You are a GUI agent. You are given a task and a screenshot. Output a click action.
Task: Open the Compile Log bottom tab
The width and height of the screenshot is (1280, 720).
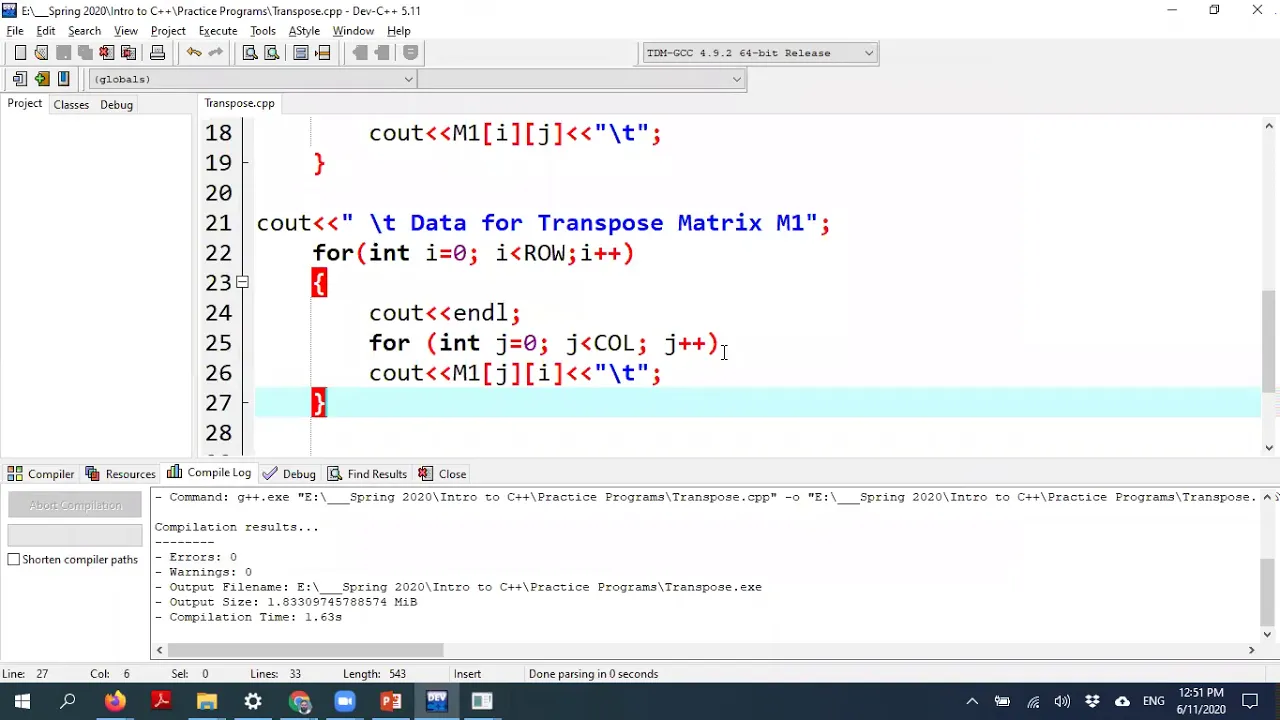coord(209,473)
